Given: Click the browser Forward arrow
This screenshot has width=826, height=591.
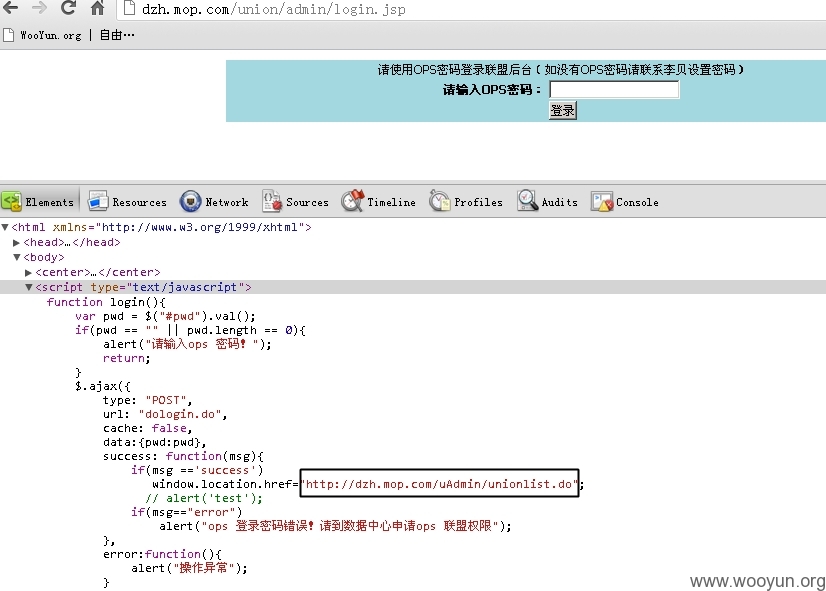Looking at the screenshot, I should coord(39,7).
